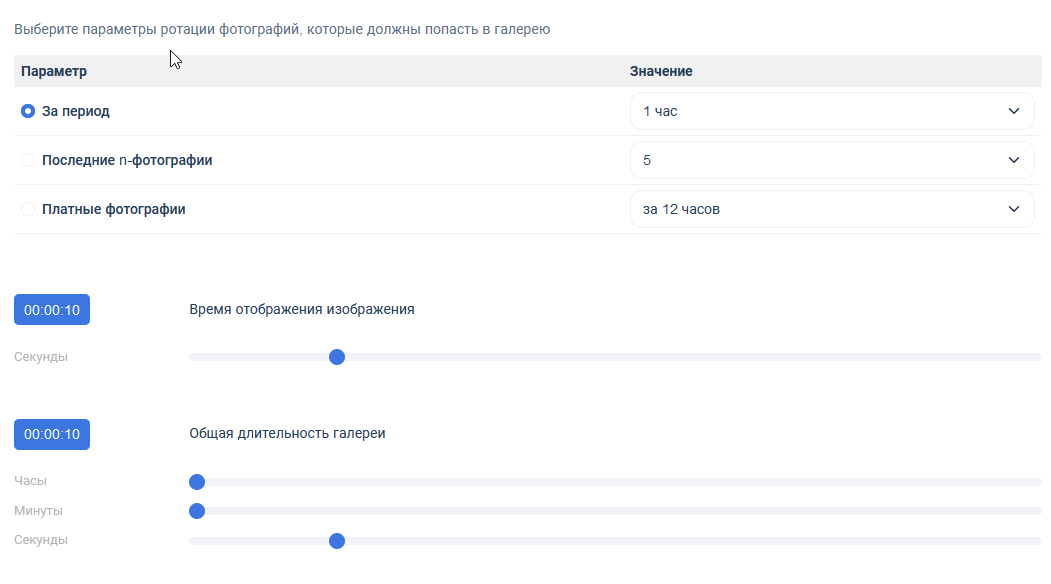Click the seconds slider handle for image display time

pos(337,357)
